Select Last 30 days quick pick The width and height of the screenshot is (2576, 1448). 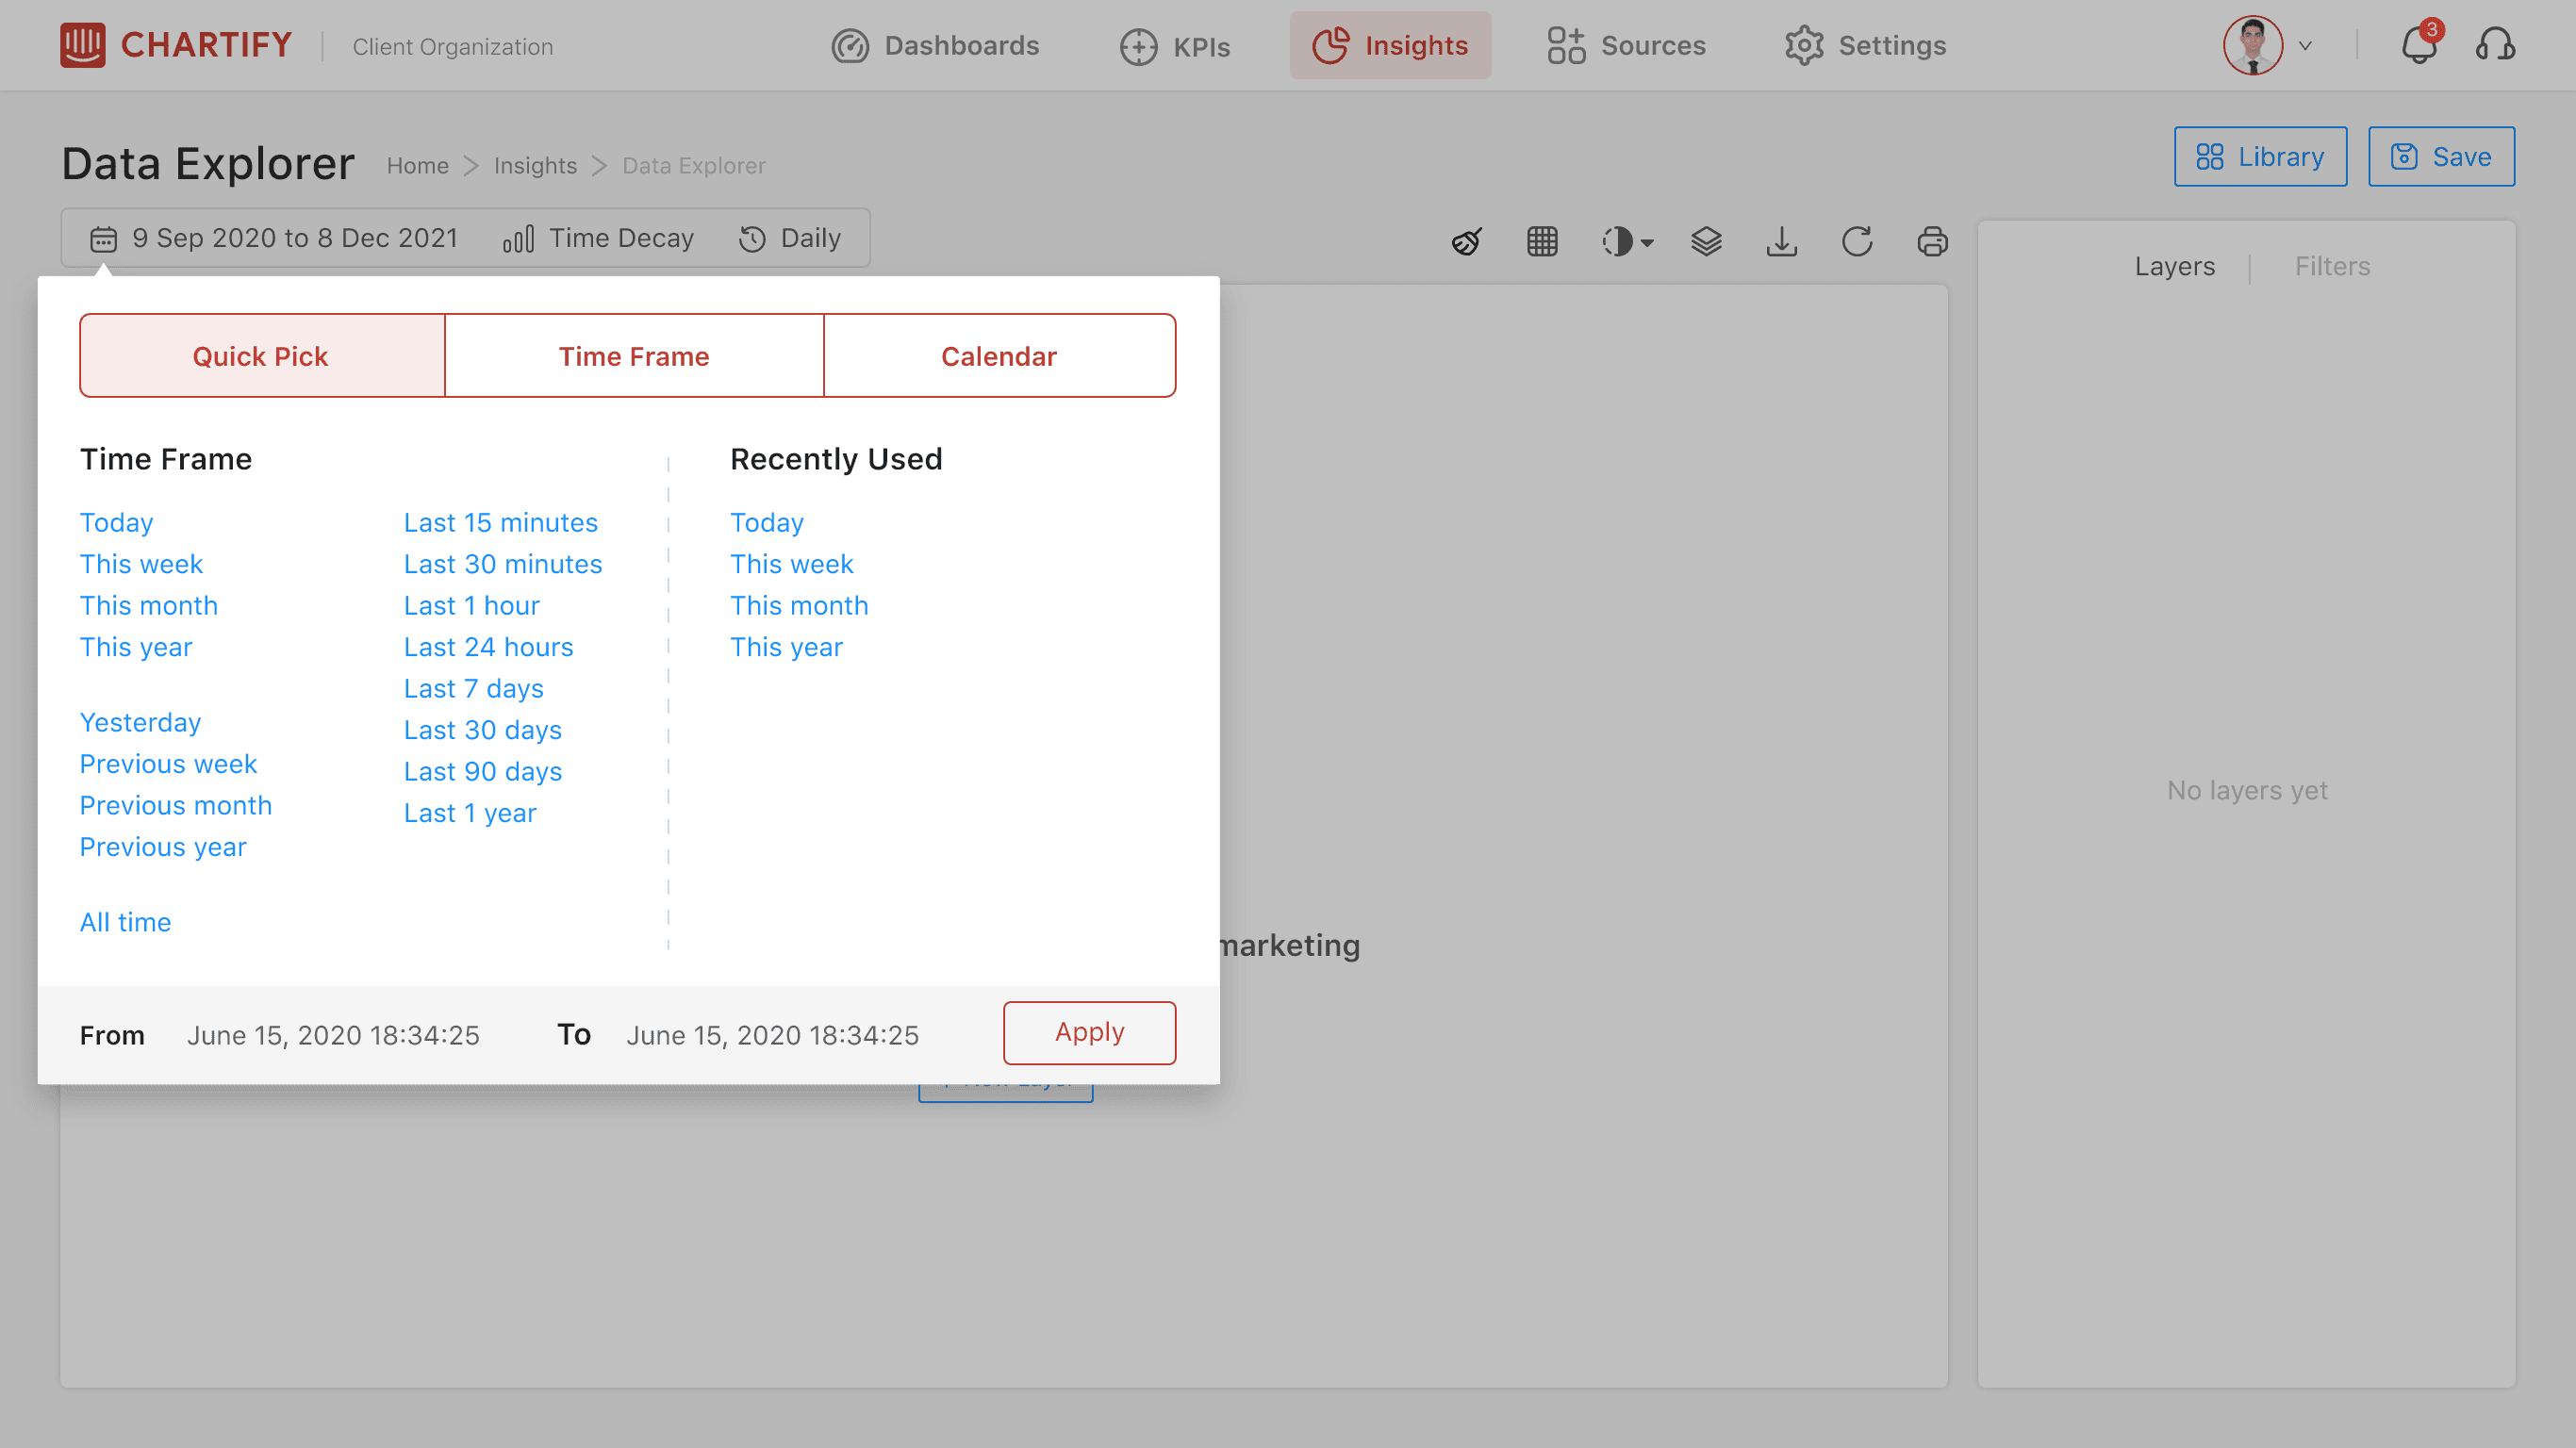click(483, 730)
